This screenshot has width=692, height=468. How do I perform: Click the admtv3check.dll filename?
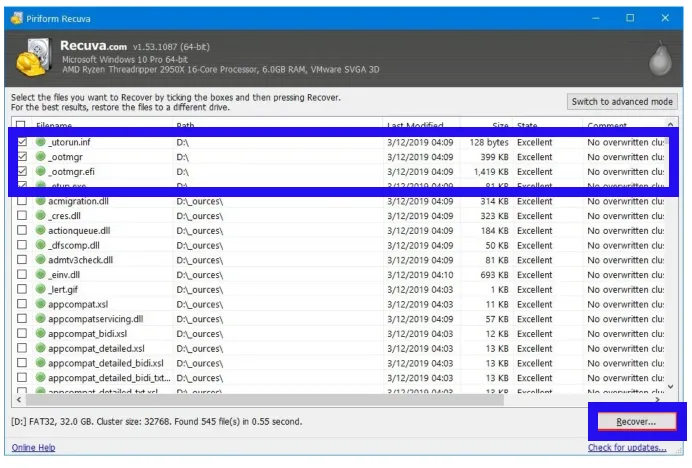pos(81,260)
